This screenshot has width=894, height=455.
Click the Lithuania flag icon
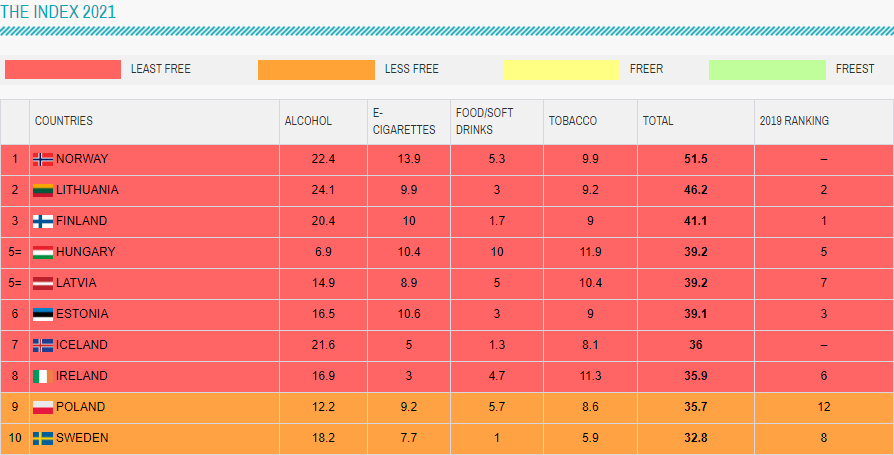point(43,190)
